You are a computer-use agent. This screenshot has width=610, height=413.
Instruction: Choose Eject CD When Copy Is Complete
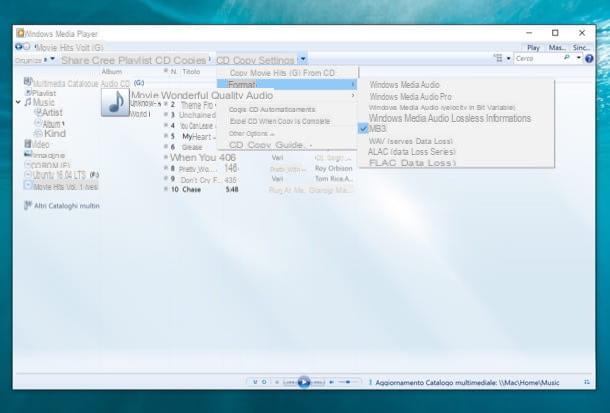(x=287, y=121)
